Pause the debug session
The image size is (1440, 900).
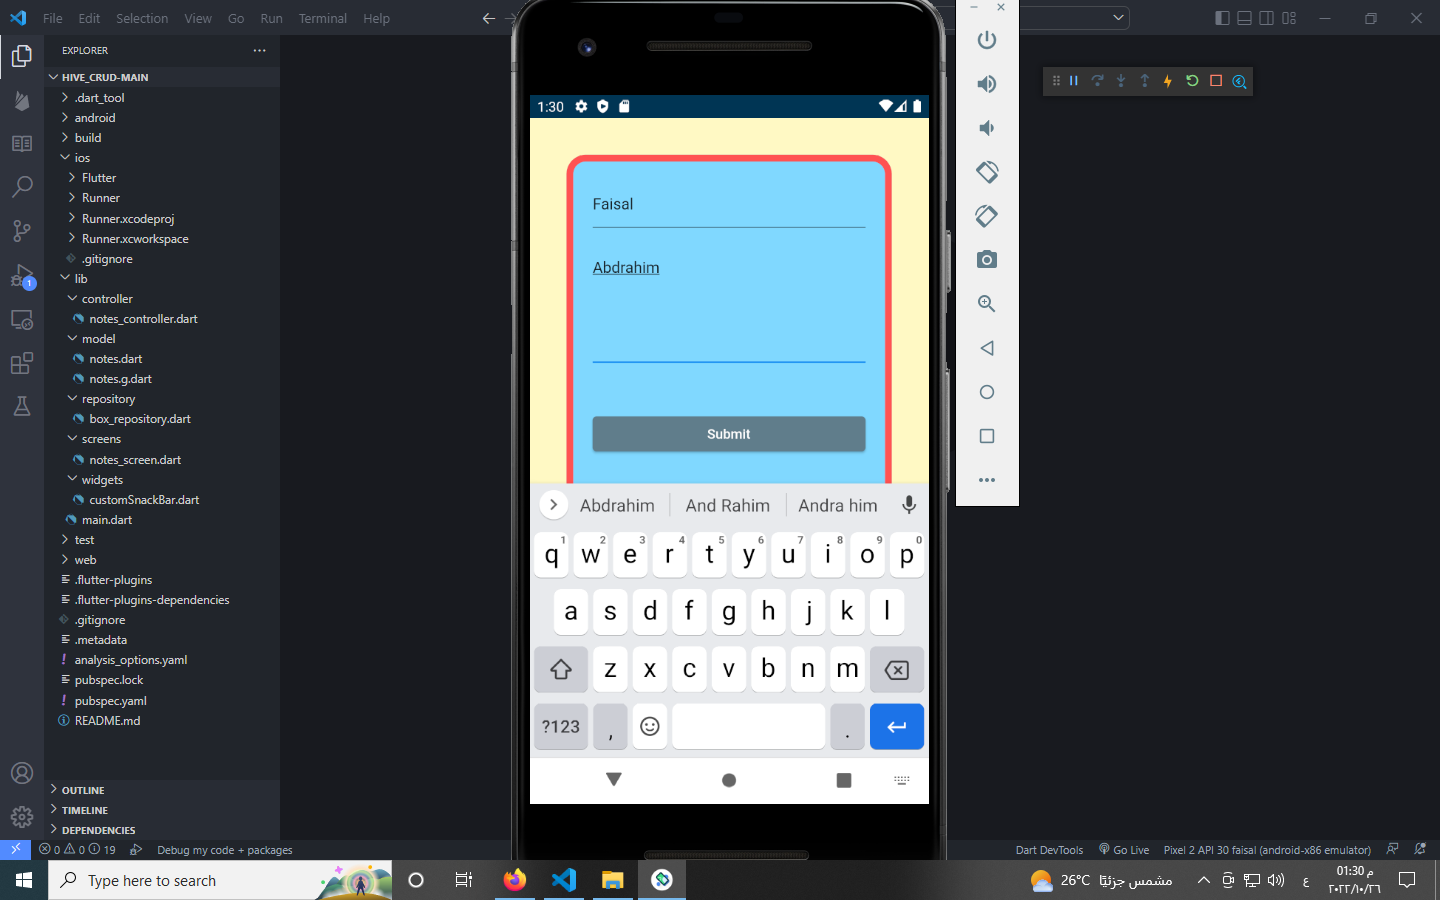[1074, 81]
